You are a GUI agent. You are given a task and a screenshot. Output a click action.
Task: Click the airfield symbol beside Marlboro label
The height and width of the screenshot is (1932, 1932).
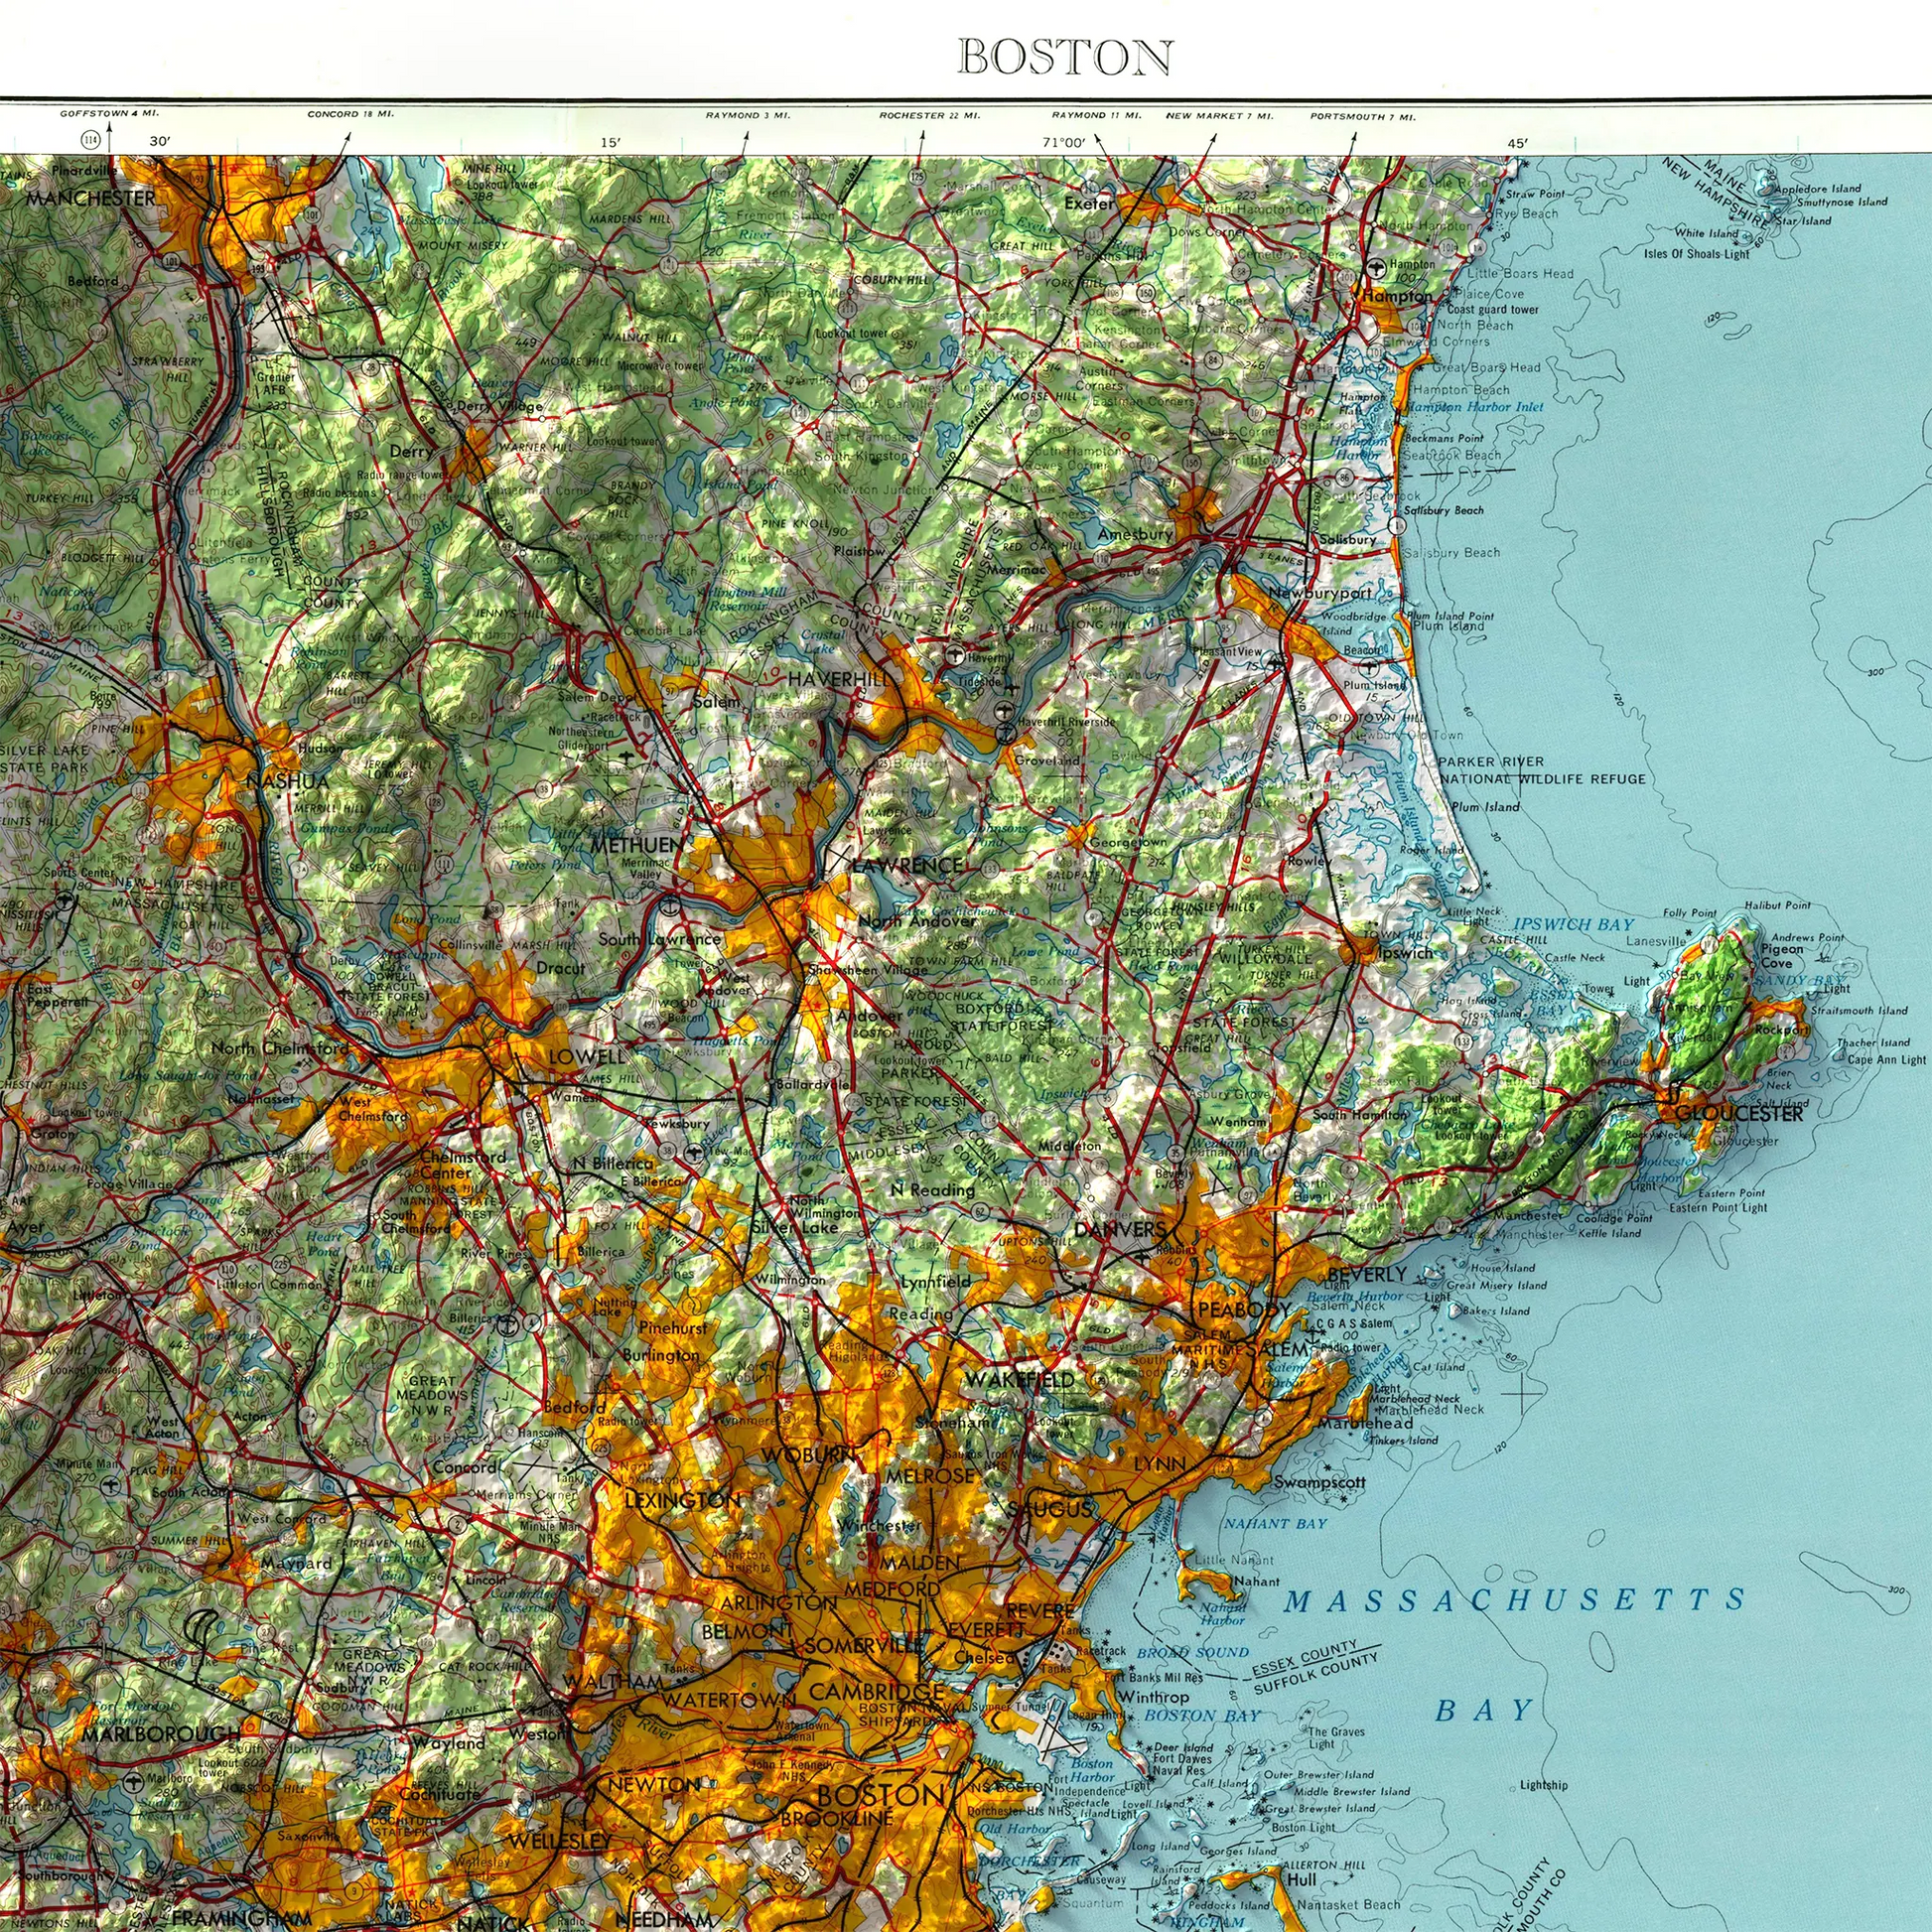pos(132,1783)
